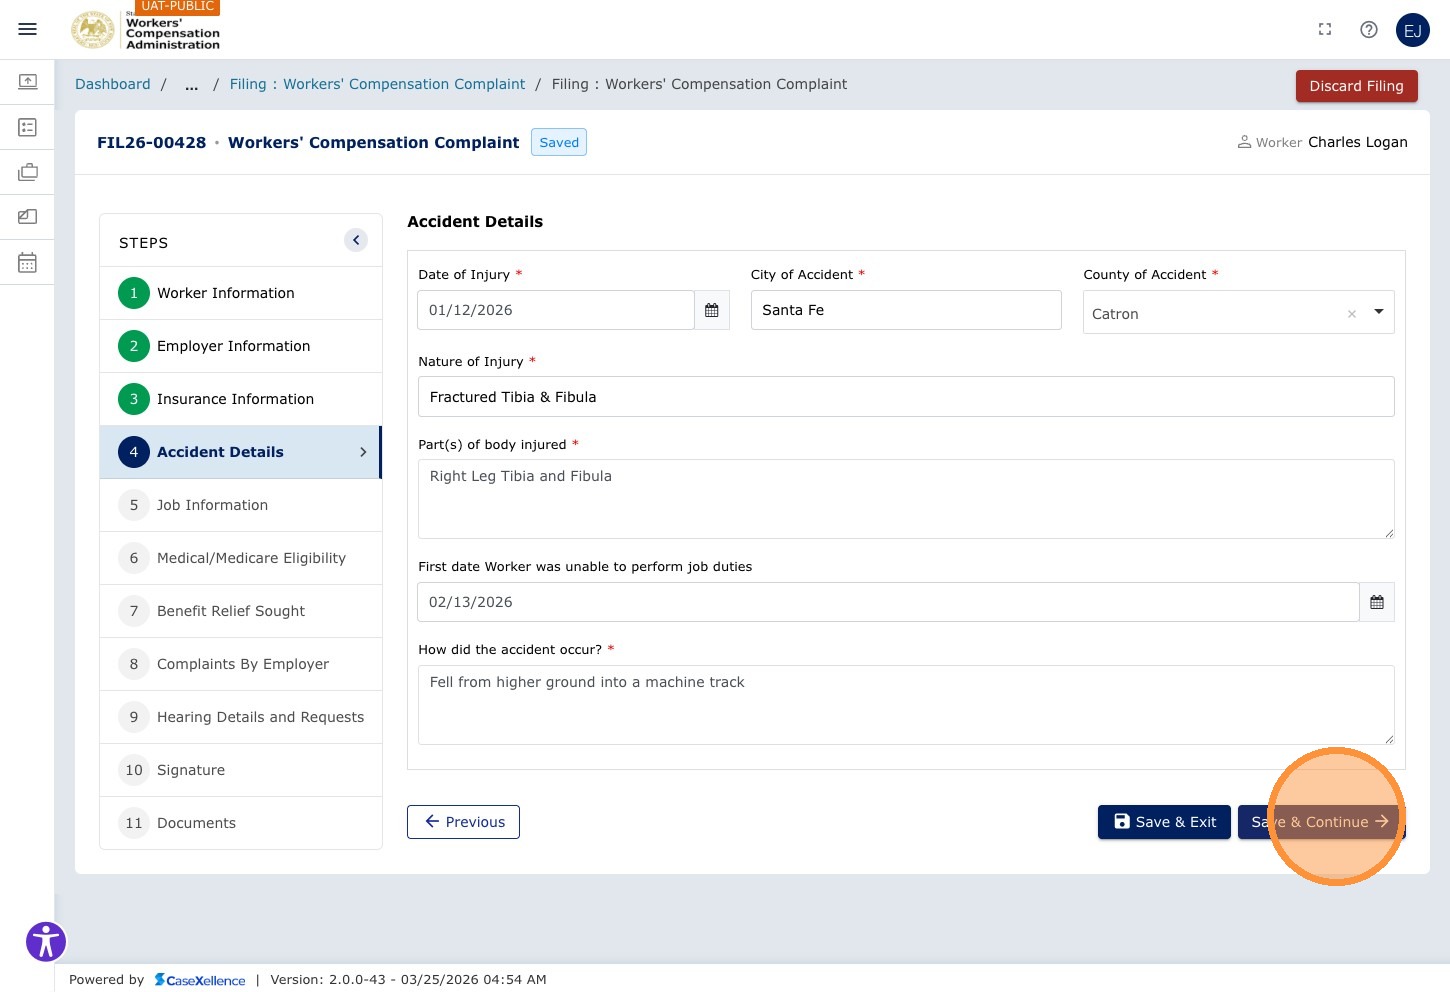Expand the County of Accident dropdown
This screenshot has width=1450, height=992.
point(1379,312)
